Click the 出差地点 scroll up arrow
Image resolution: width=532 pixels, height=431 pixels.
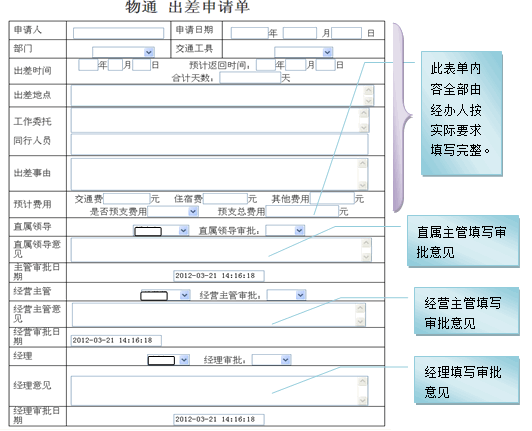click(x=368, y=91)
